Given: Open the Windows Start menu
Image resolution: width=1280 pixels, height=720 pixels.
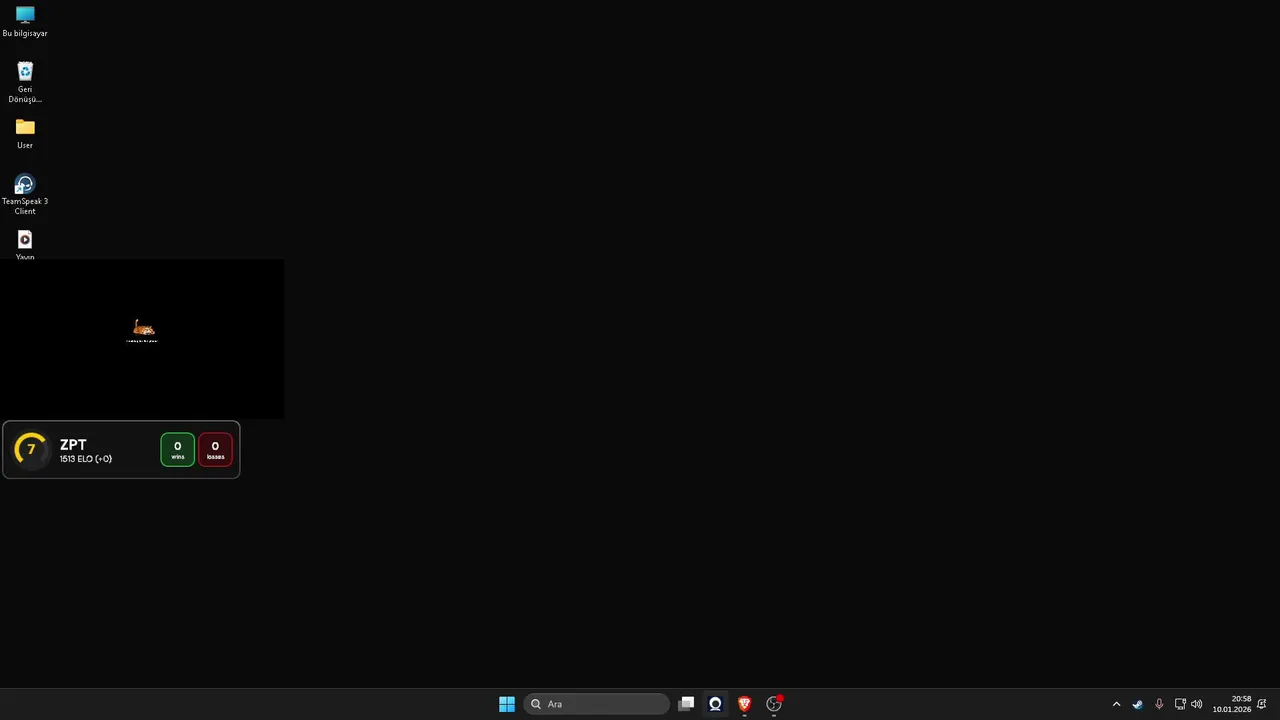Looking at the screenshot, I should (507, 704).
